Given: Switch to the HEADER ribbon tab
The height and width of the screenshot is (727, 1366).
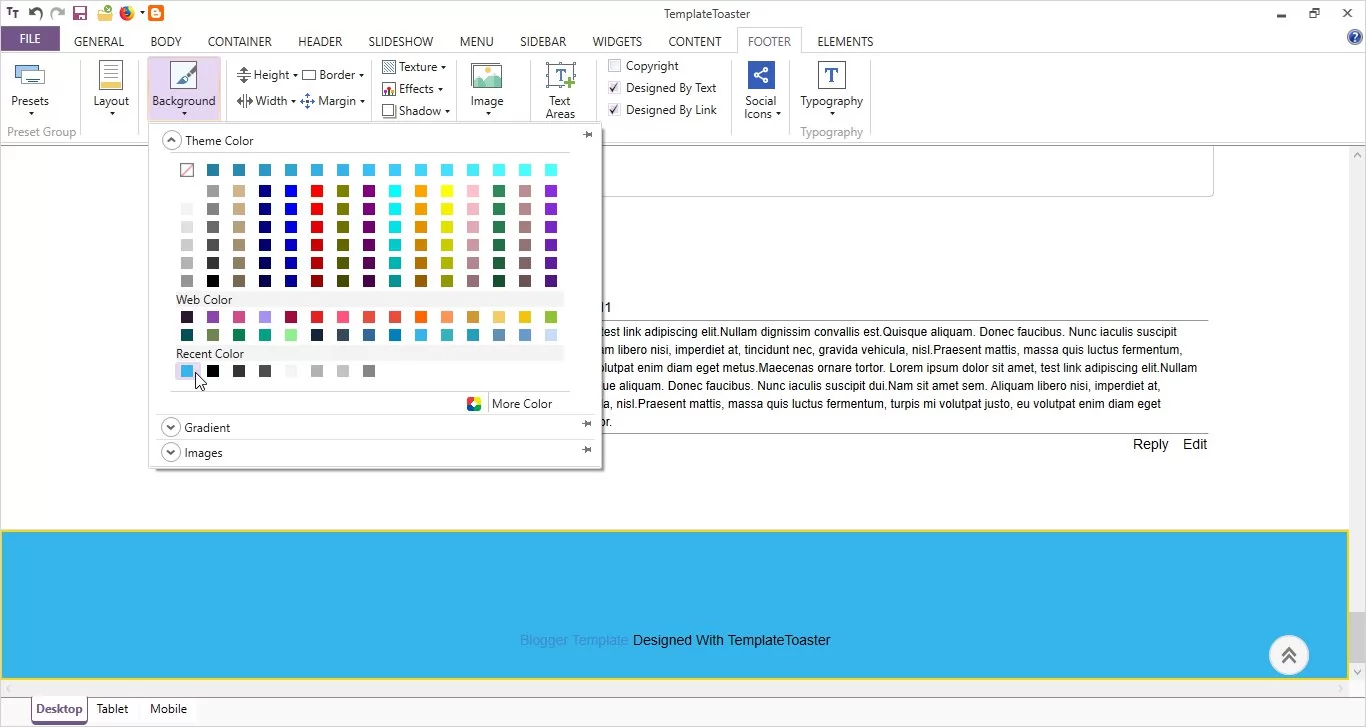Looking at the screenshot, I should (x=320, y=42).
